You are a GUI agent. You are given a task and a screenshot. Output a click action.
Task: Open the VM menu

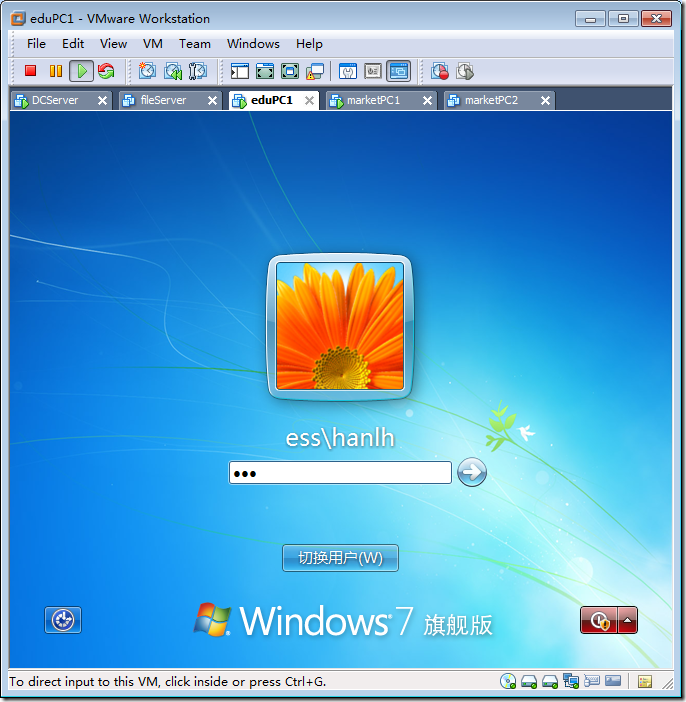pyautogui.click(x=153, y=44)
